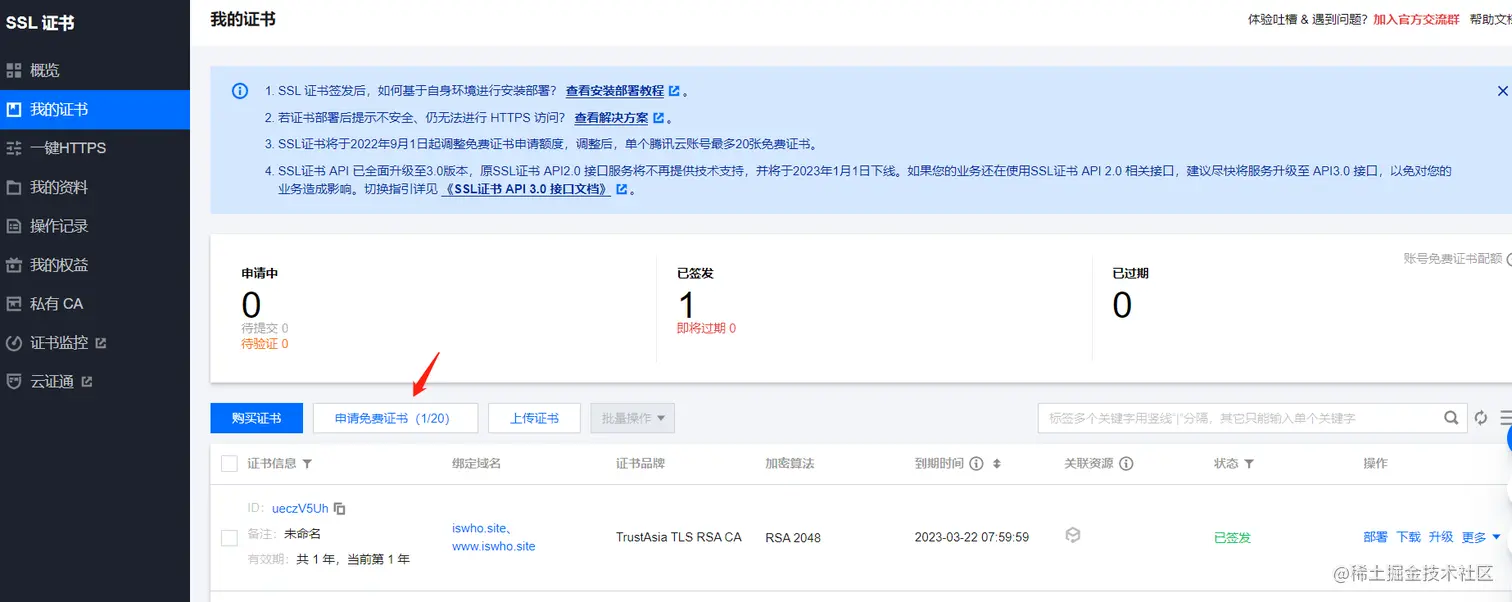The width and height of the screenshot is (1512, 602).
Task: Click 下载 action in certificate row
Action: coord(1408,537)
